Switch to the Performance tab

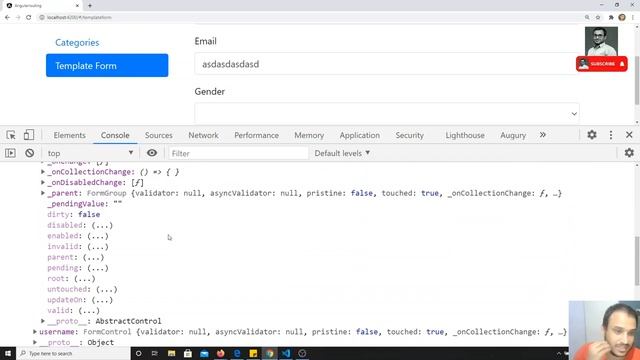256,135
